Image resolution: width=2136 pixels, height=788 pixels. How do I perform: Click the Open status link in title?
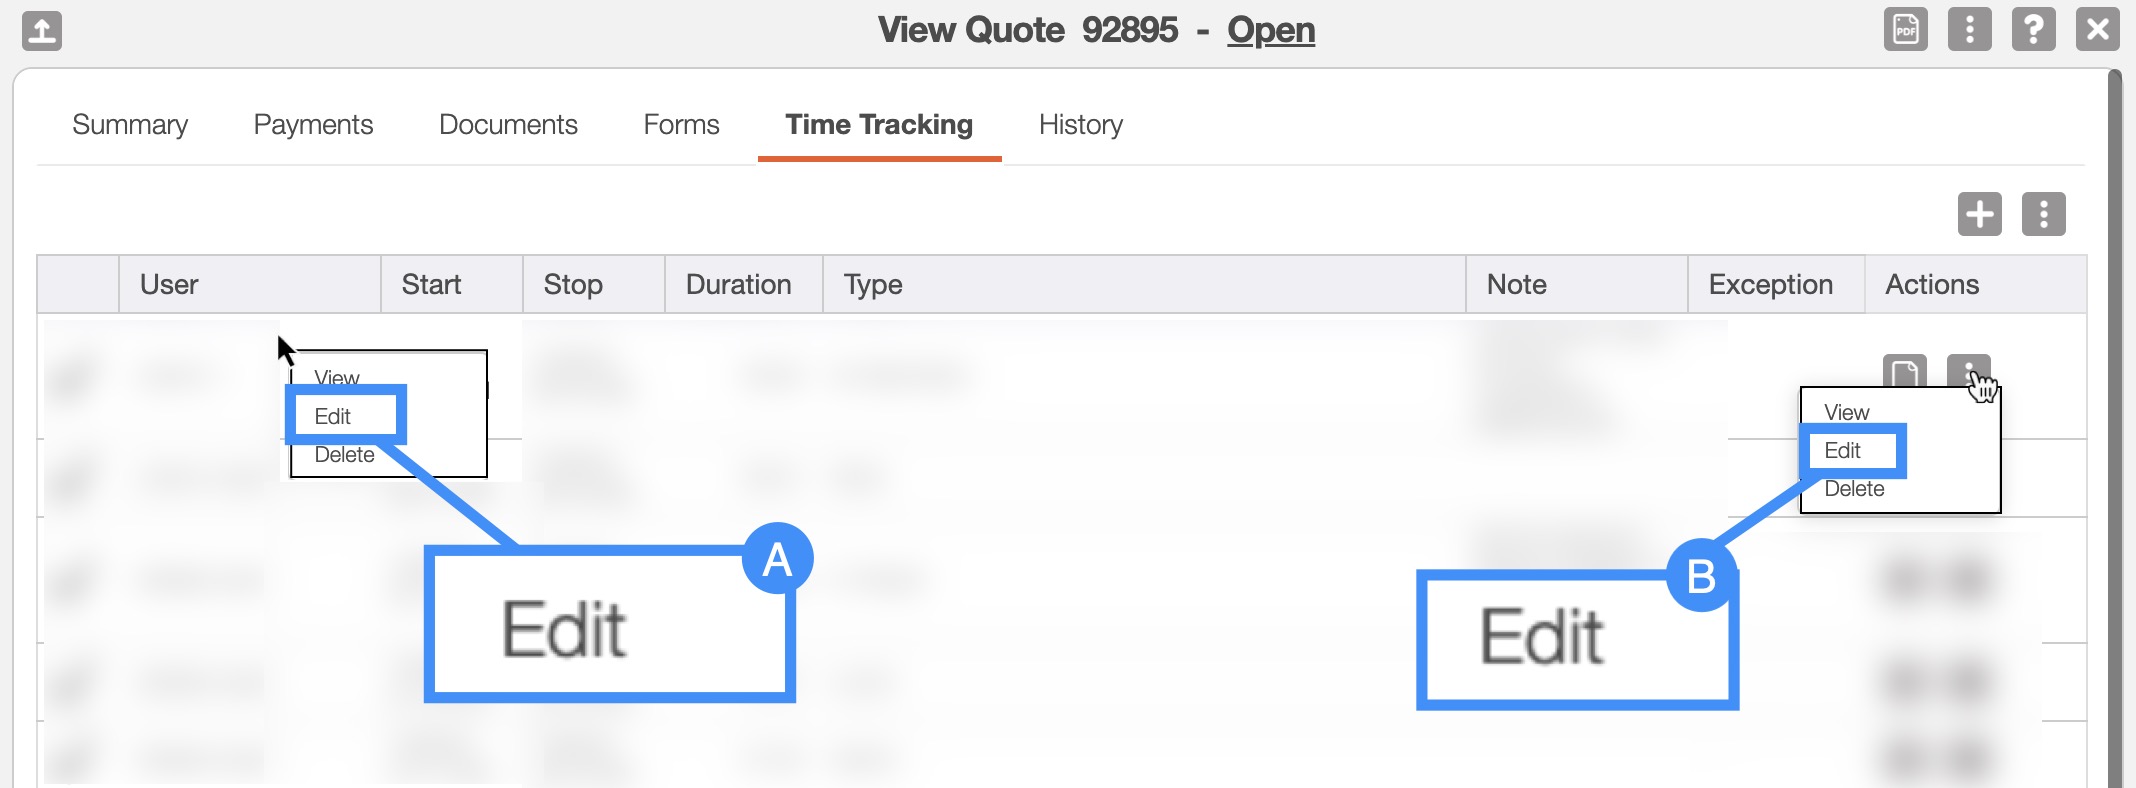click(x=1270, y=30)
